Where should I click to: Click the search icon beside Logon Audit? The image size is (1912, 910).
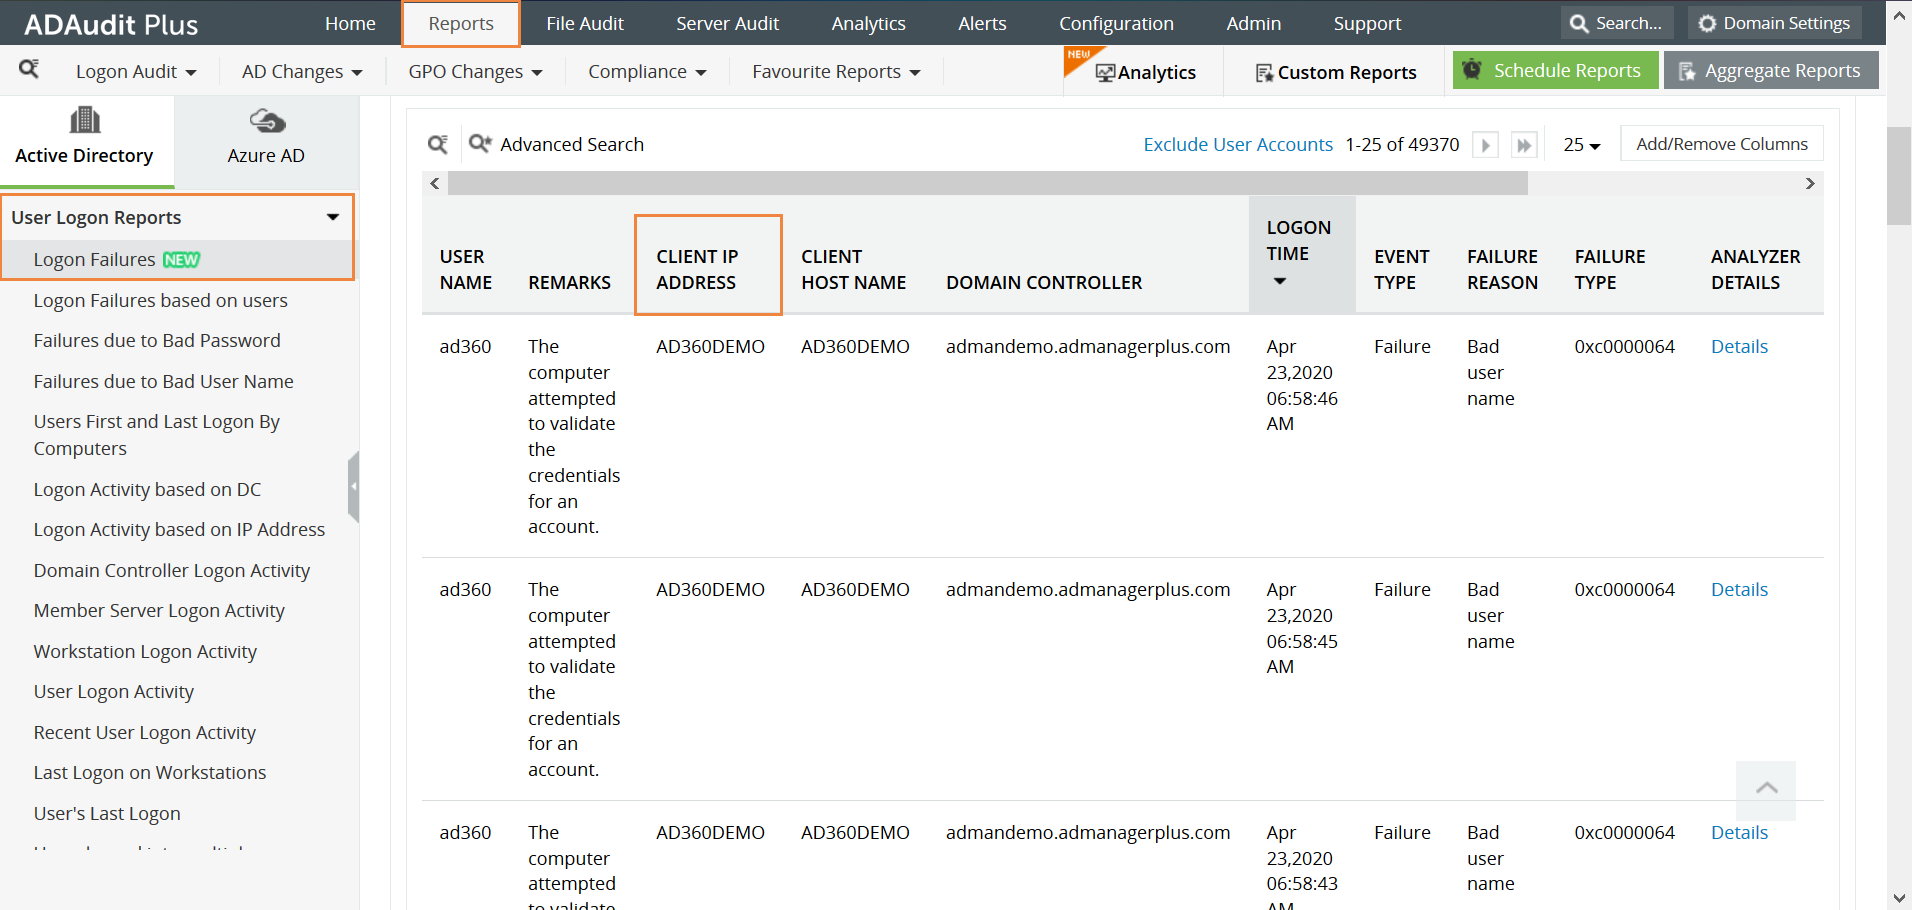[29, 69]
